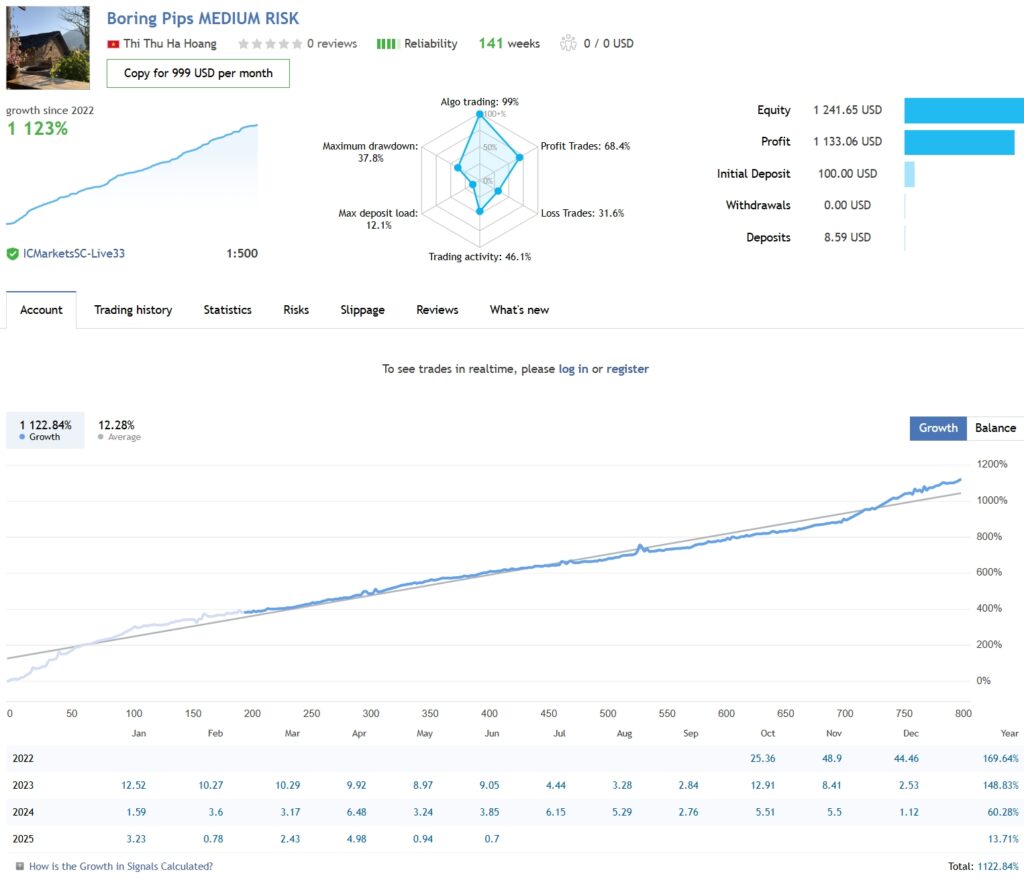
Task: Click the 2023 year total 148.83%
Action: (1000, 785)
